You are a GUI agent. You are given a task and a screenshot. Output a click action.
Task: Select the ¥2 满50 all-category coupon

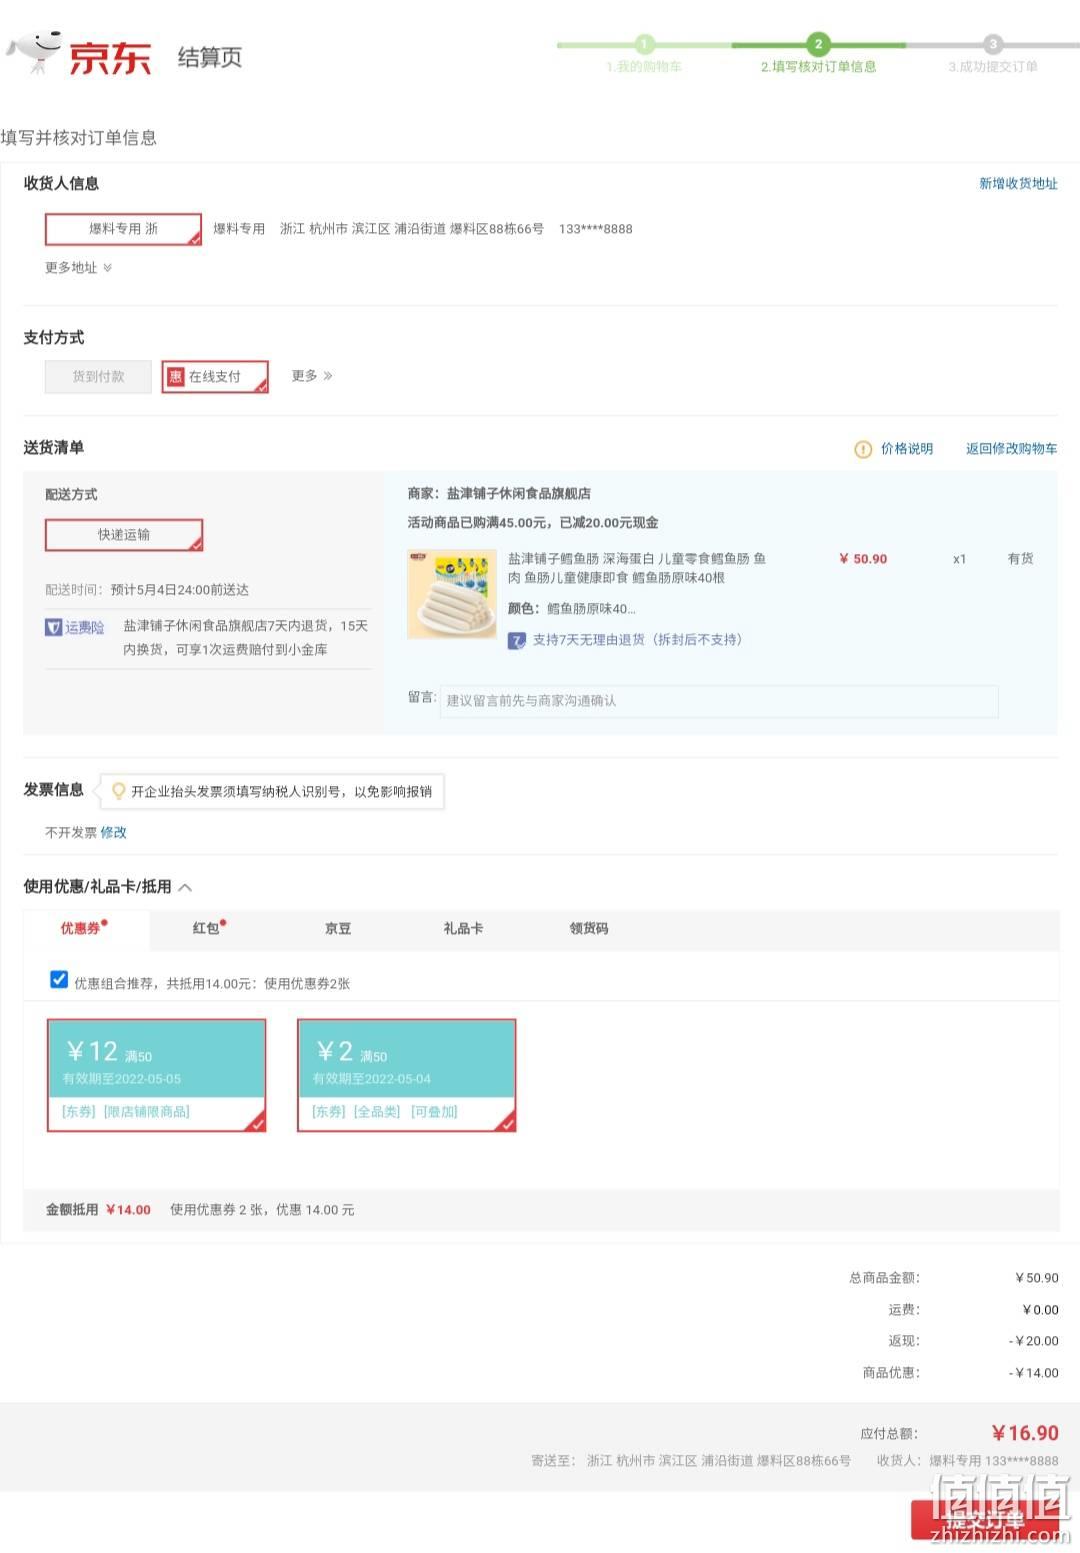coord(407,1075)
